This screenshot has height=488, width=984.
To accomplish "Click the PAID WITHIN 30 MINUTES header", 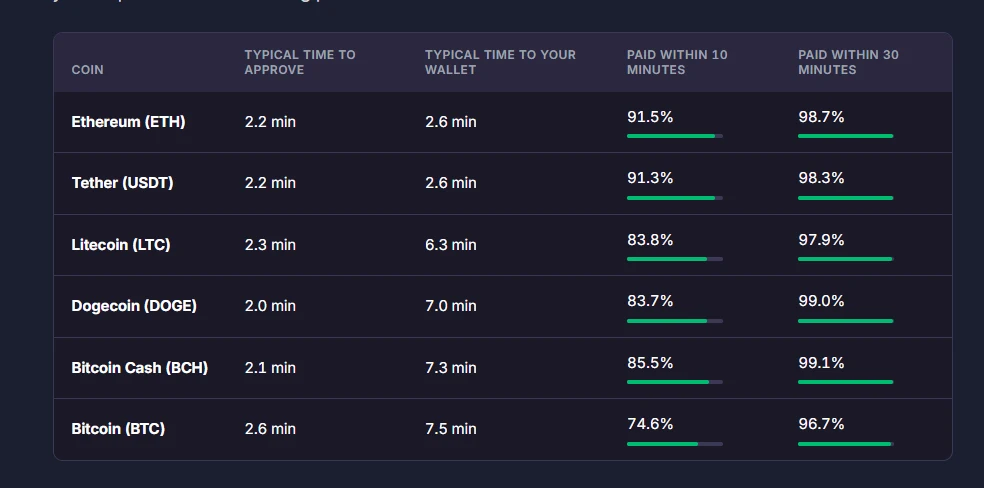I will click(848, 62).
